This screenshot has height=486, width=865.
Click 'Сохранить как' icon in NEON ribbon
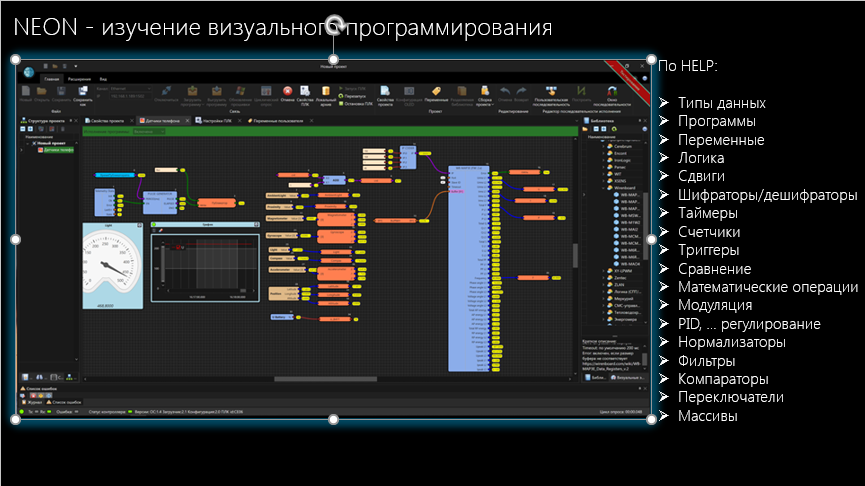point(83,95)
